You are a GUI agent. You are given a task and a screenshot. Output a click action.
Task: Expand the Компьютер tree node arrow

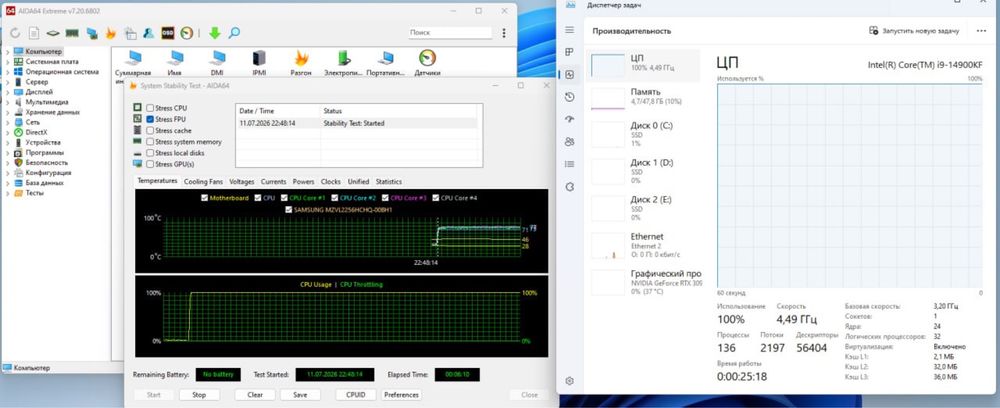point(8,52)
